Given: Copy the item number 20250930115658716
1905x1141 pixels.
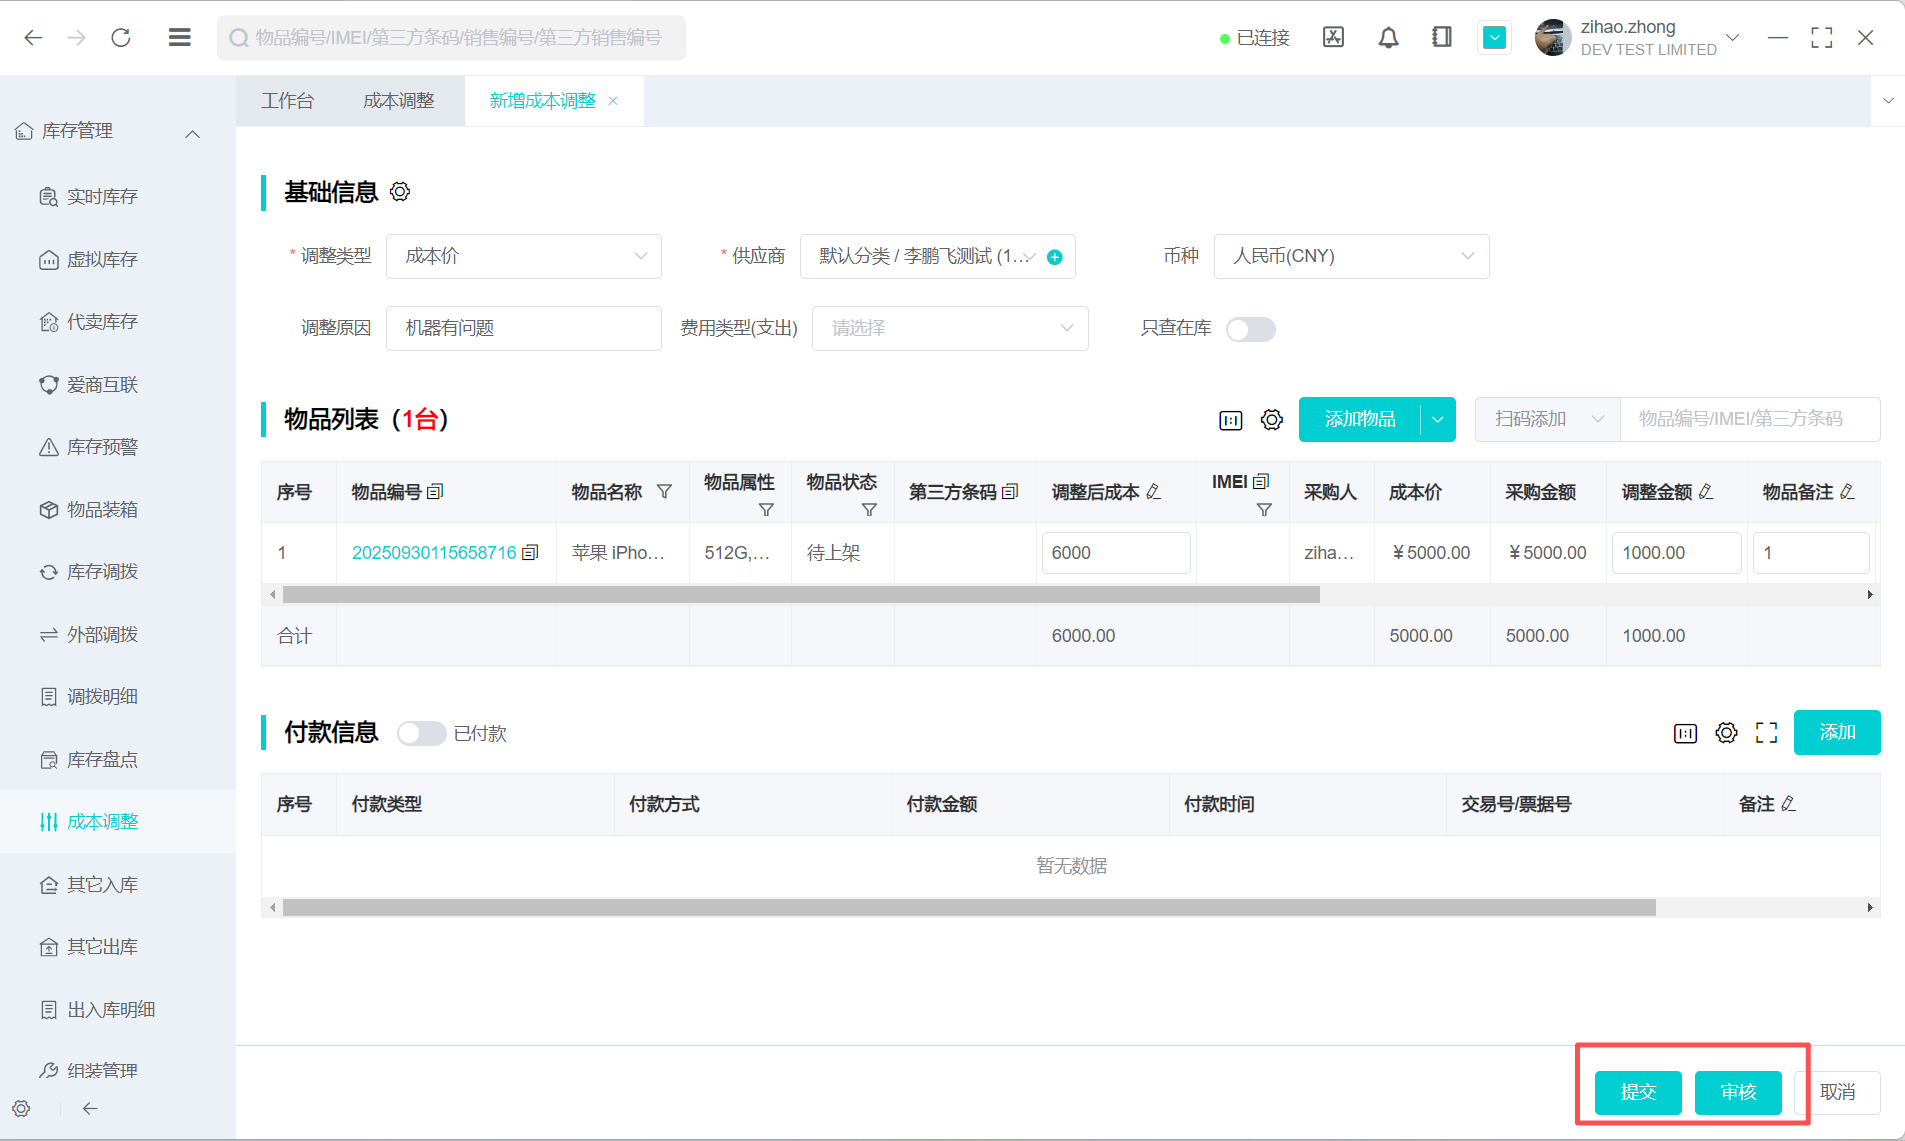Looking at the screenshot, I should click(x=530, y=553).
